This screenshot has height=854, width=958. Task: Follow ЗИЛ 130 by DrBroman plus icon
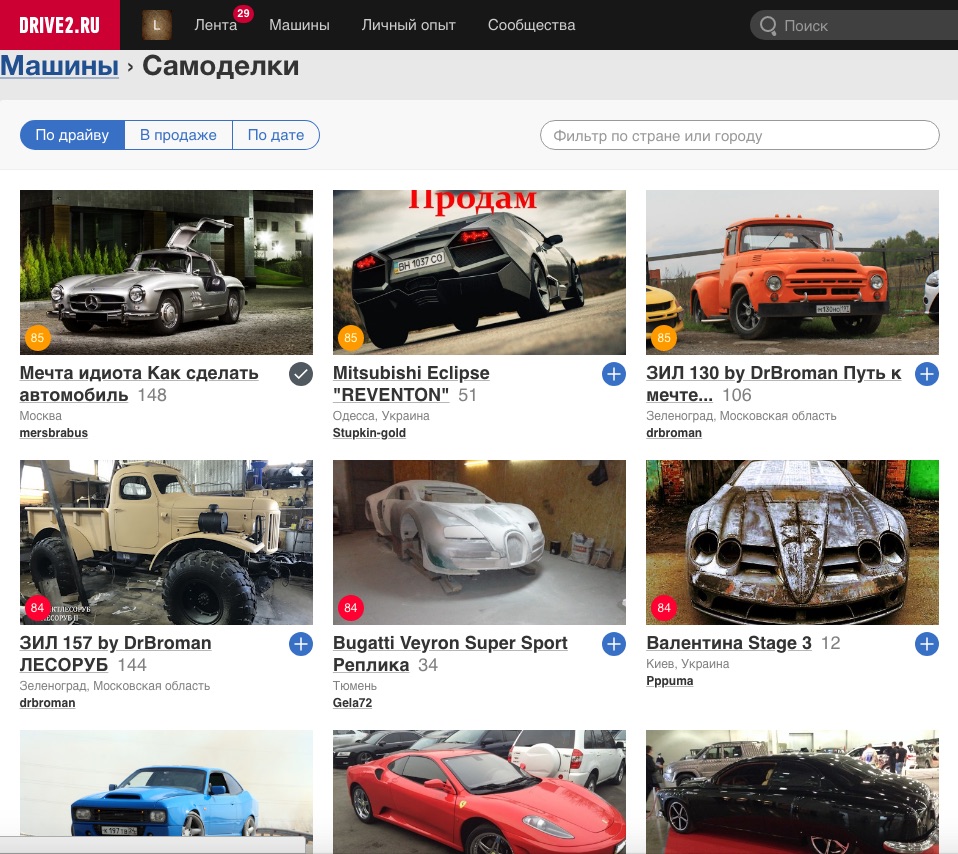pos(927,374)
